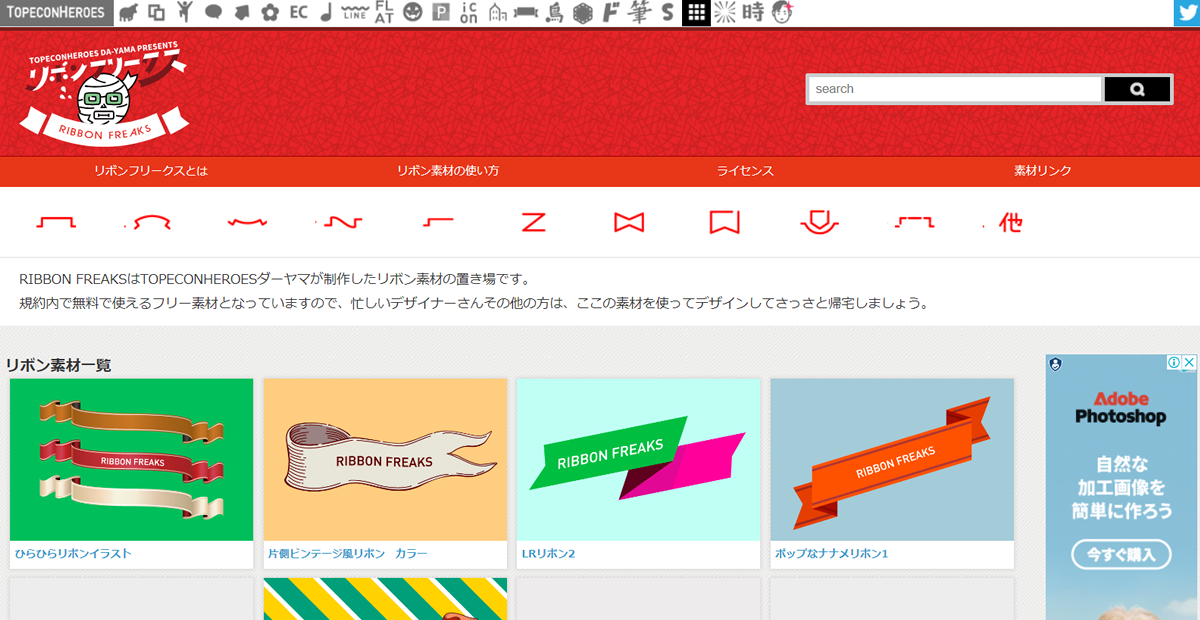This screenshot has width=1200, height=620.
Task: Click the TOPECONHEROES logo in the top bar
Action: 55,13
